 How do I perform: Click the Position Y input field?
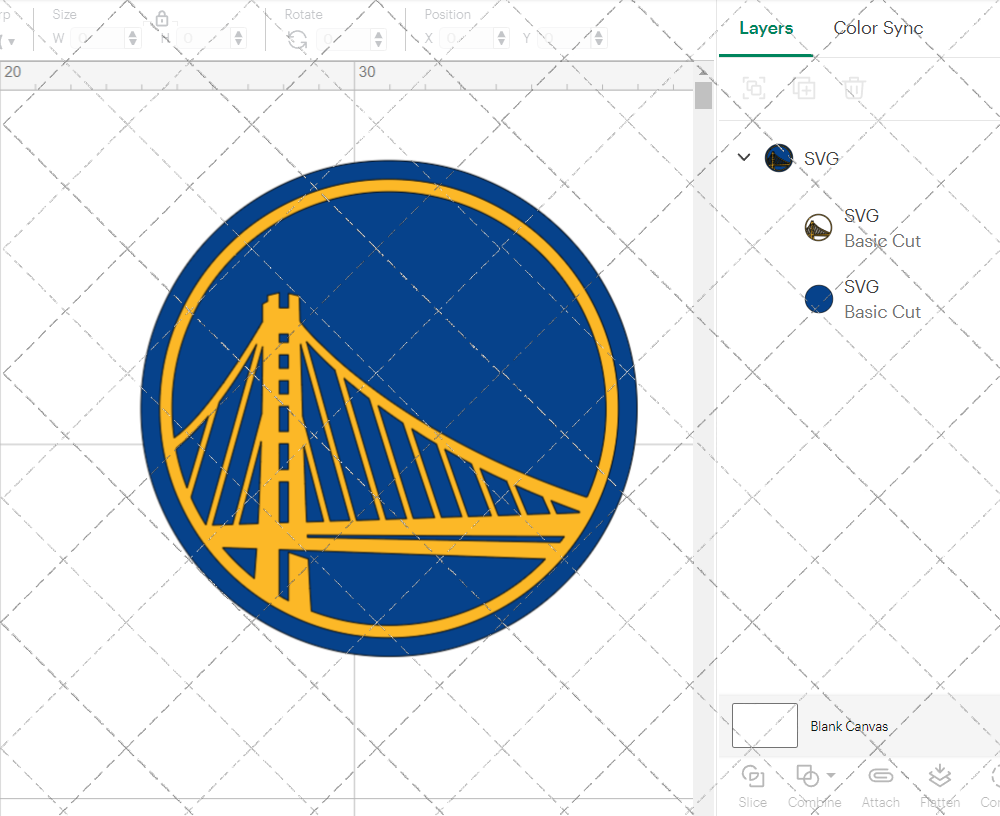coord(565,38)
